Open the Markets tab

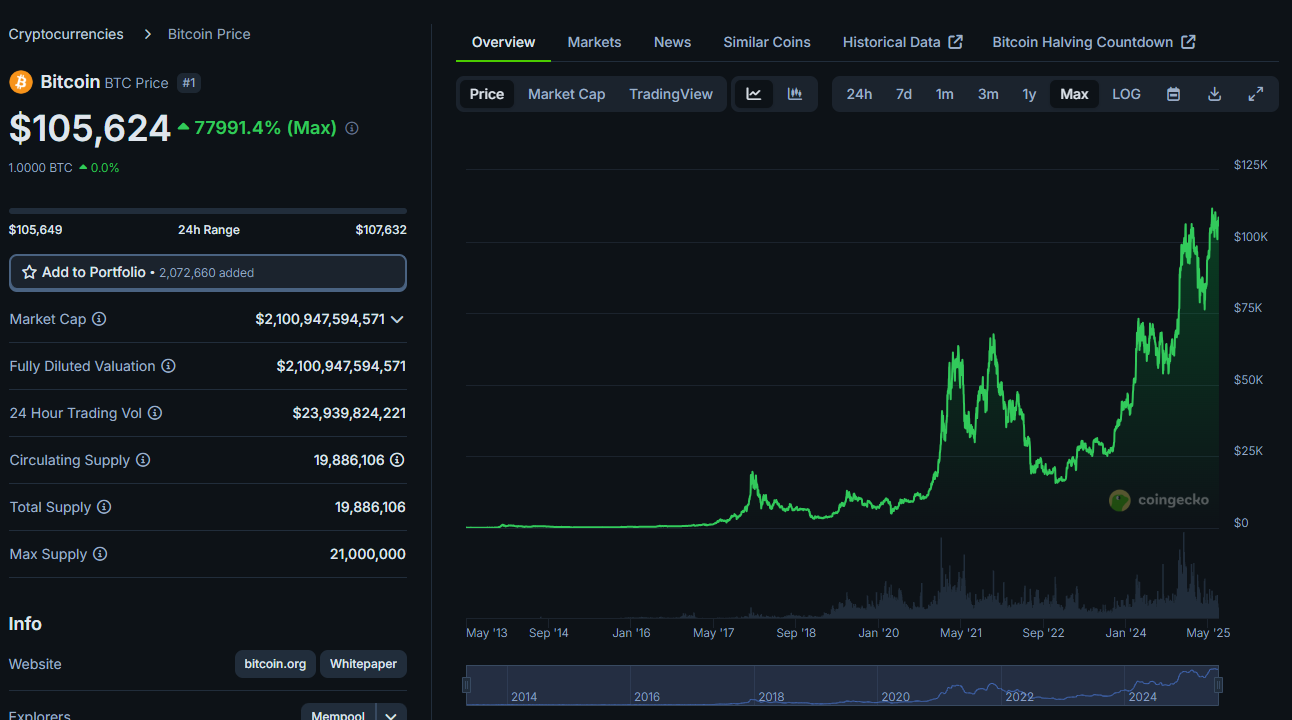pos(594,42)
